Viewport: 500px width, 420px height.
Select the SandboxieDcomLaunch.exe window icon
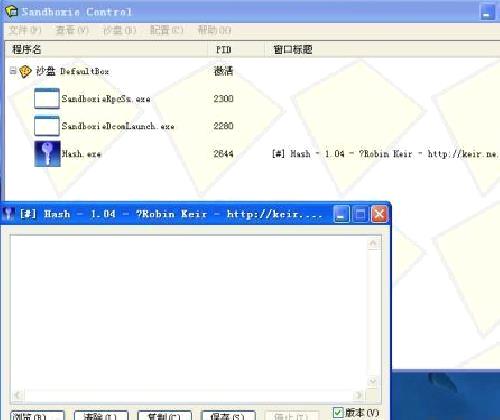point(47,126)
